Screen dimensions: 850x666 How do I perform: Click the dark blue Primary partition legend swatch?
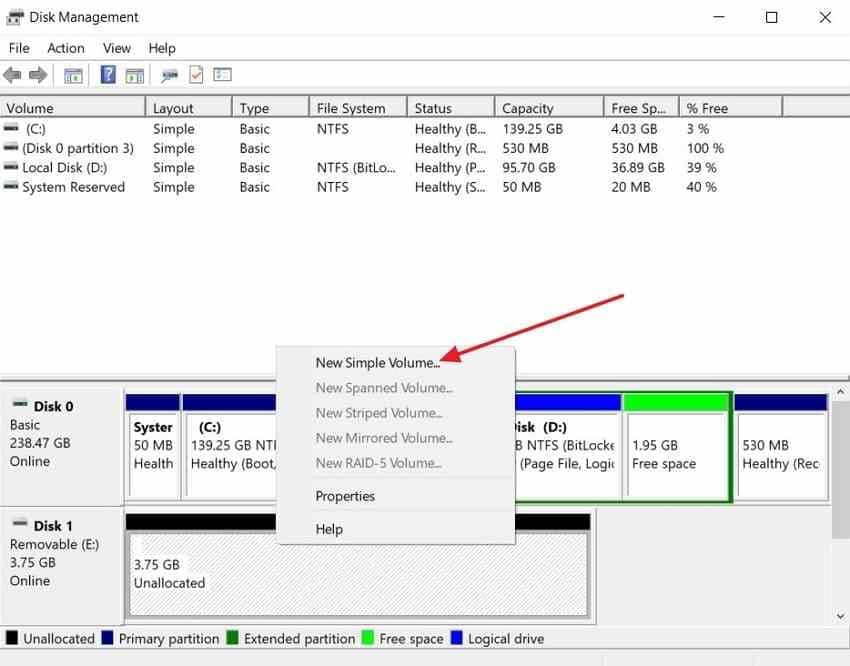(107, 638)
